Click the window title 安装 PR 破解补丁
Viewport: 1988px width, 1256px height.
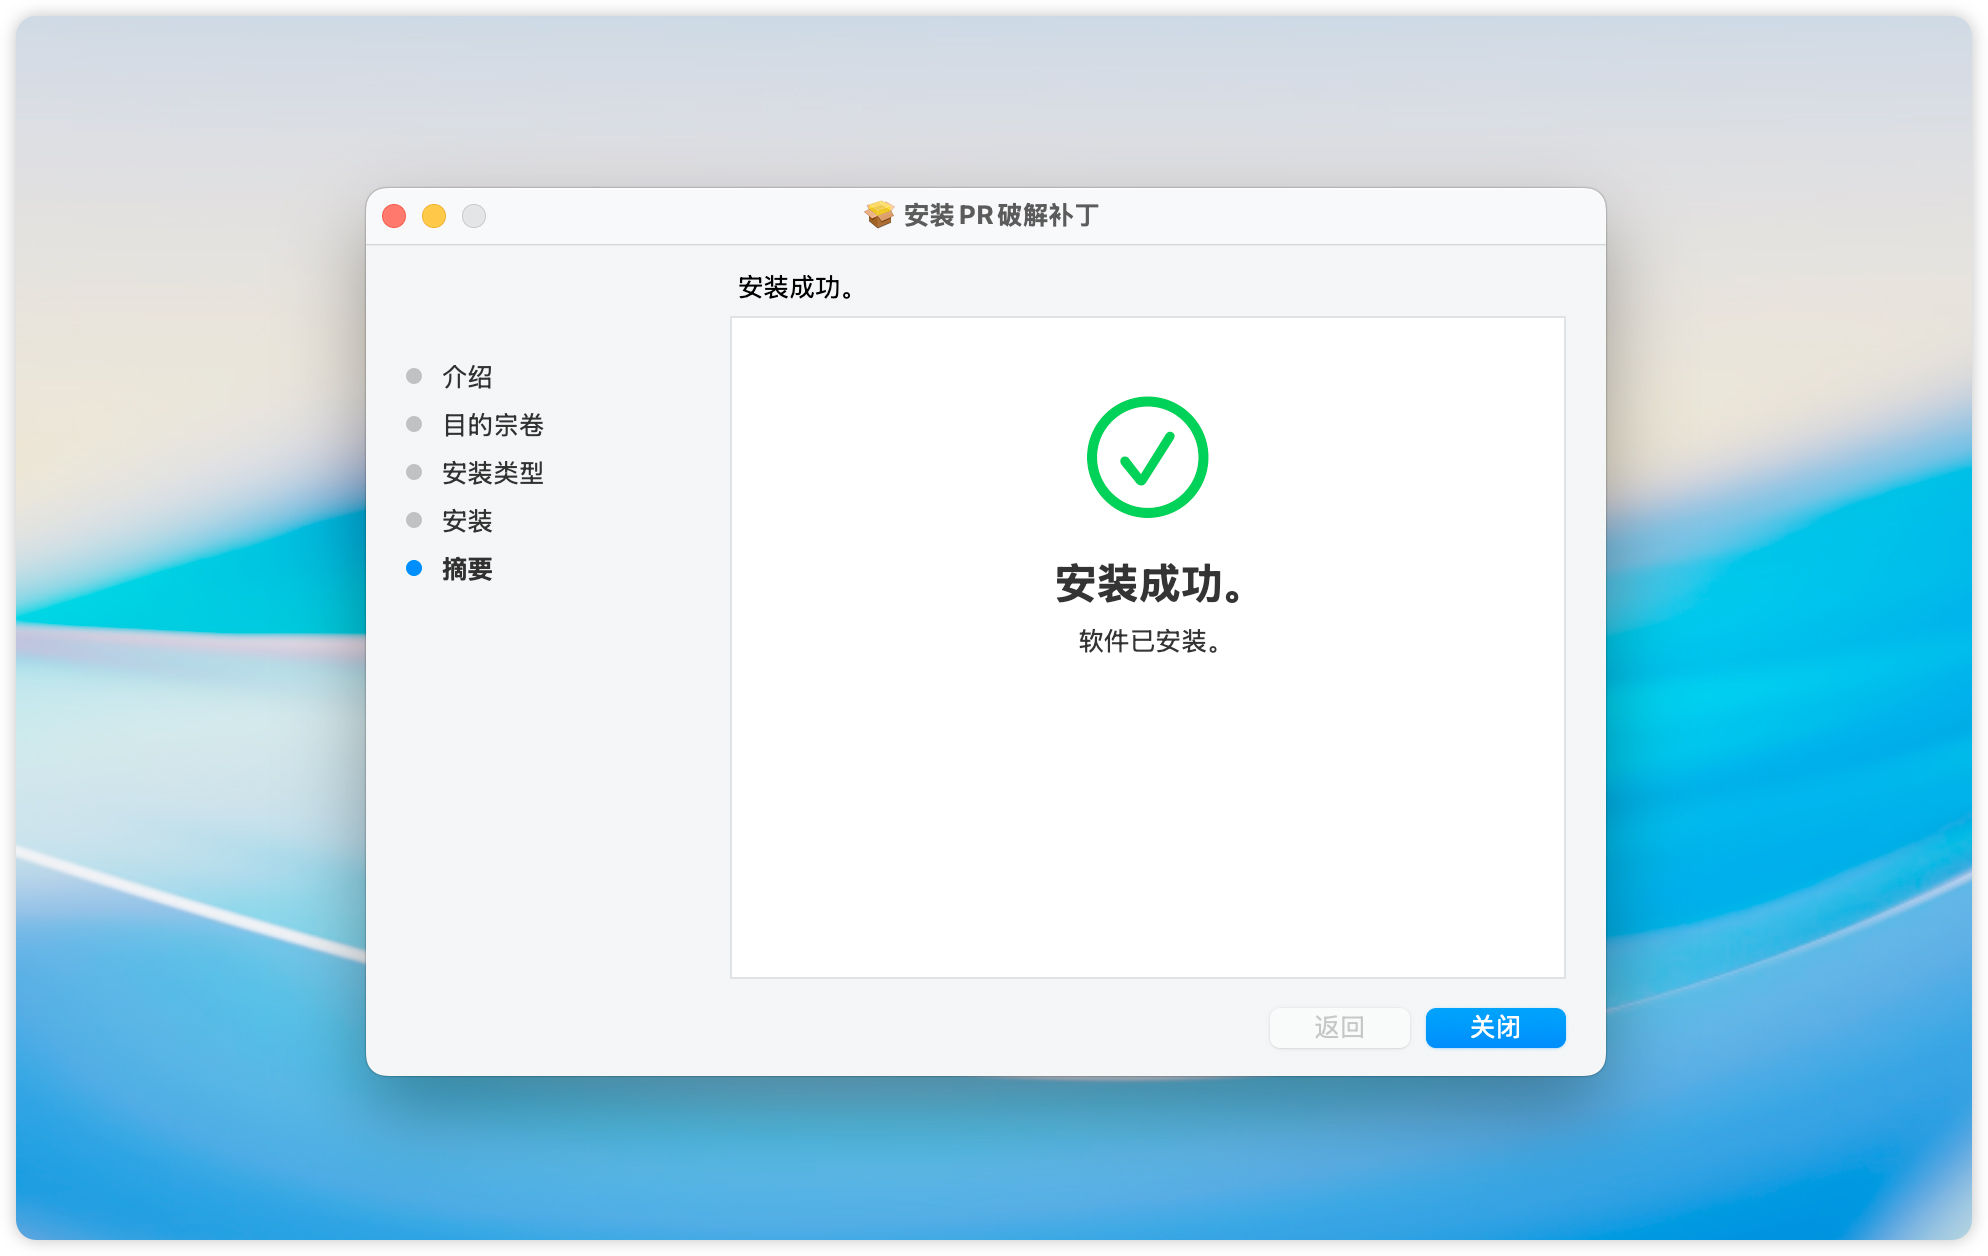pyautogui.click(x=1001, y=215)
